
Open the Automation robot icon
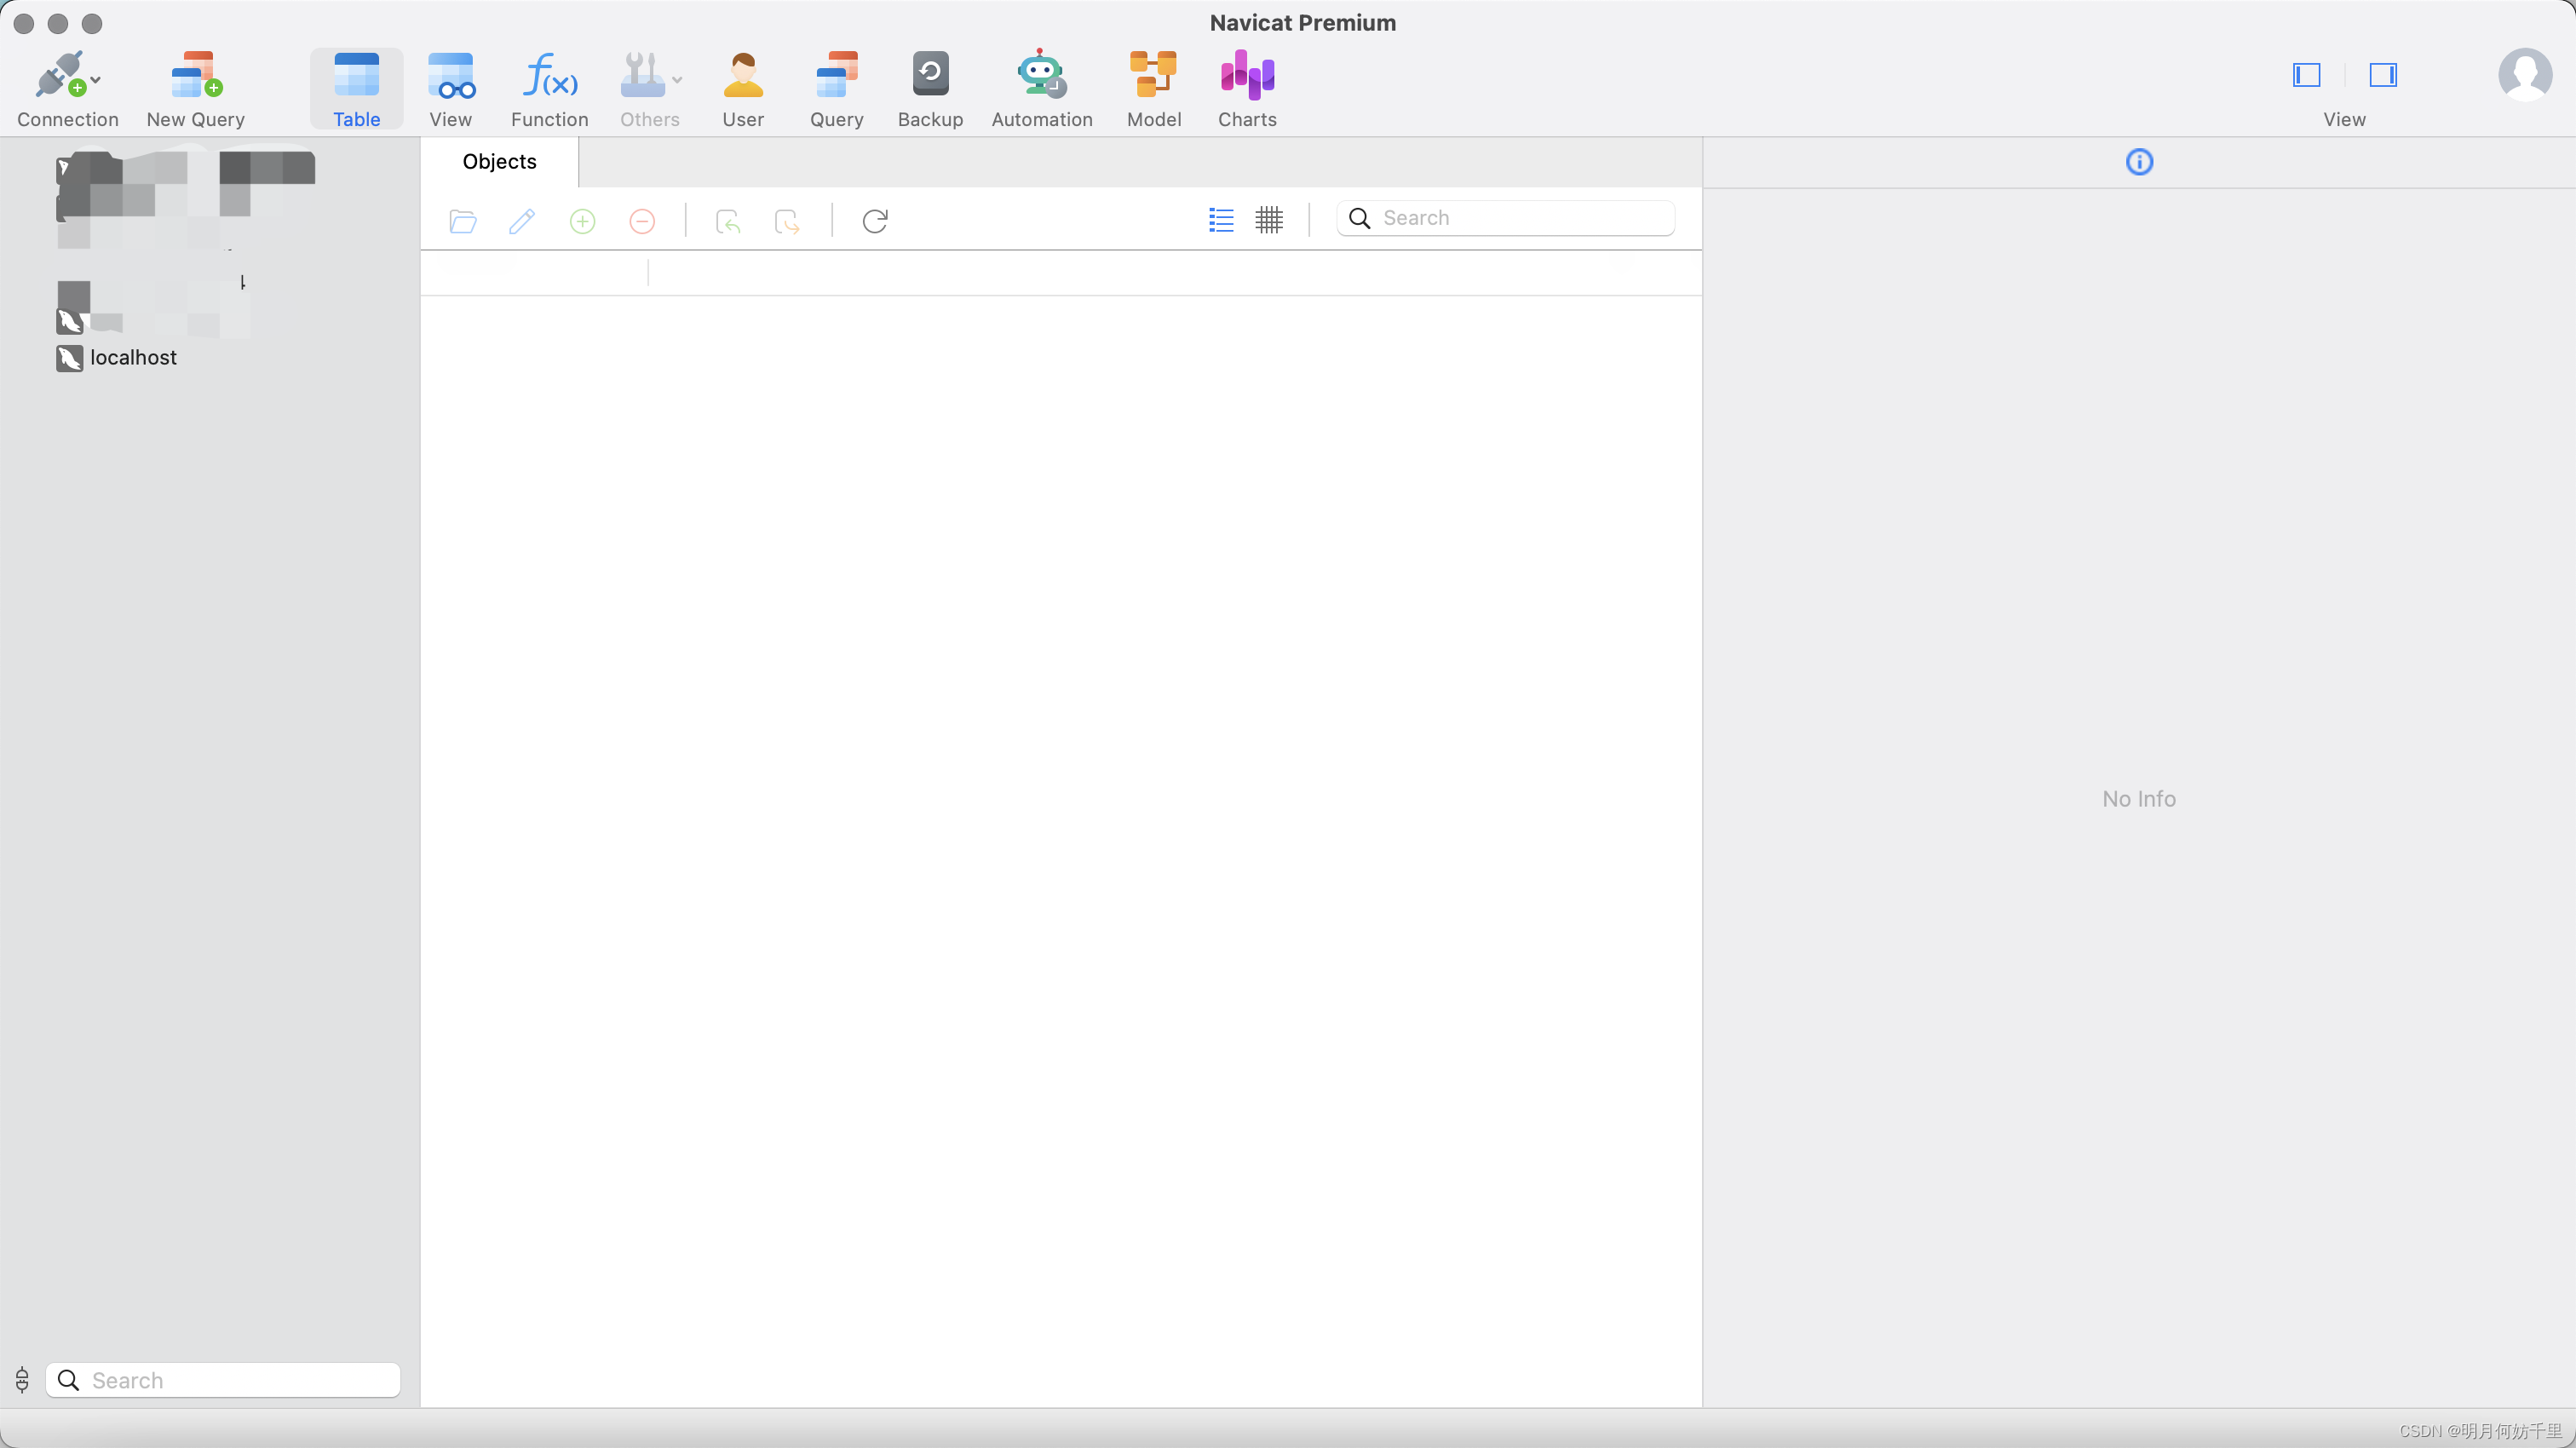click(x=1041, y=75)
